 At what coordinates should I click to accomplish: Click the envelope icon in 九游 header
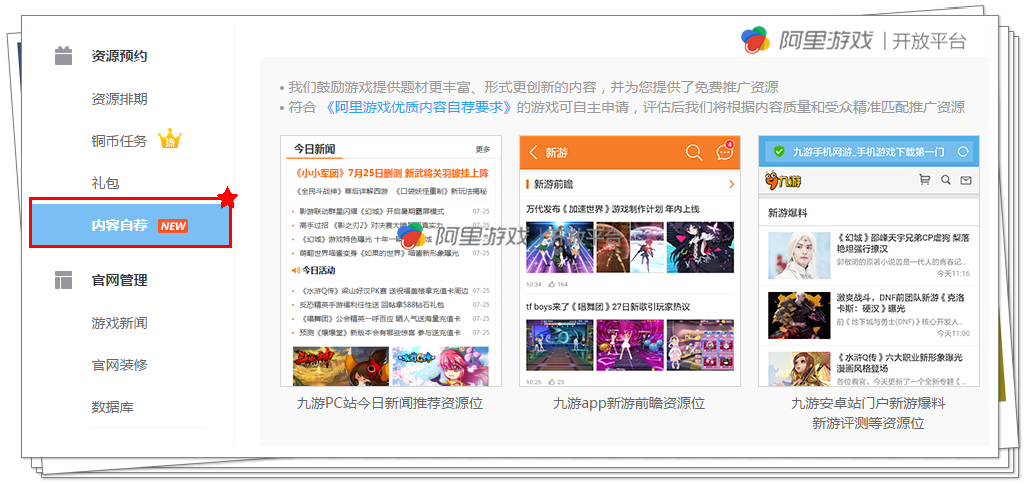[x=965, y=180]
